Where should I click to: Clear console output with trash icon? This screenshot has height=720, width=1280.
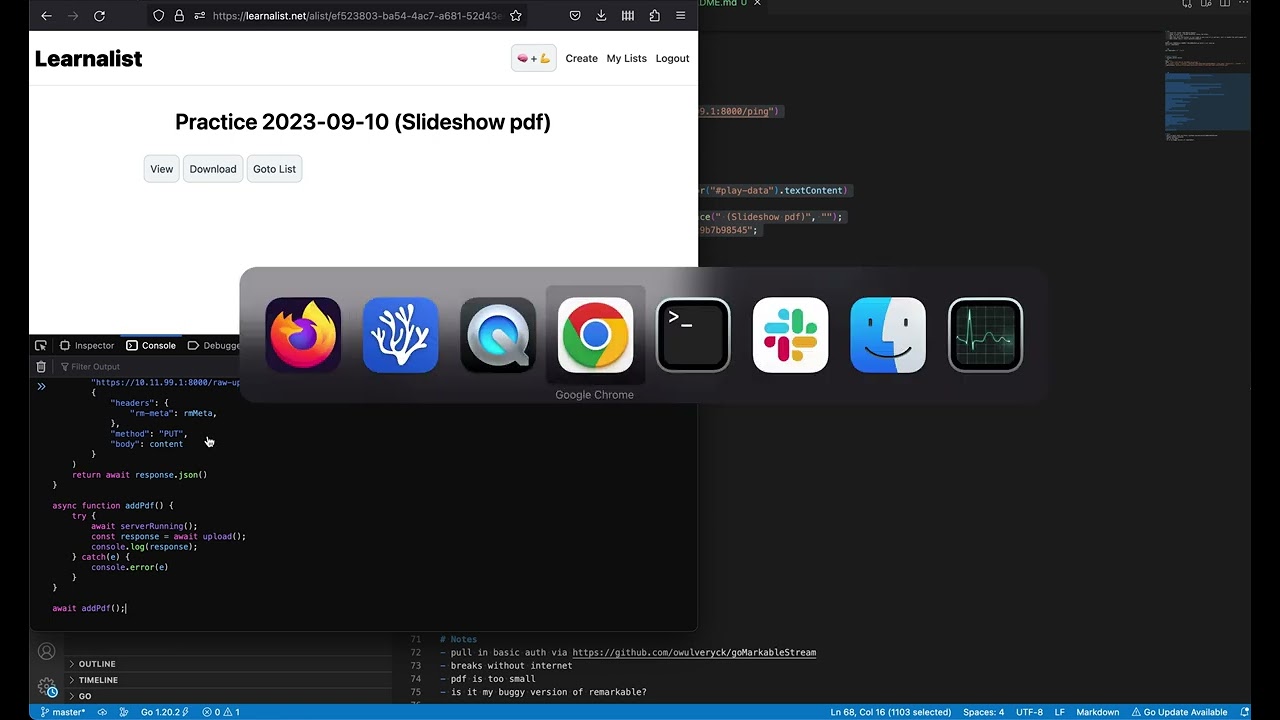click(x=41, y=367)
